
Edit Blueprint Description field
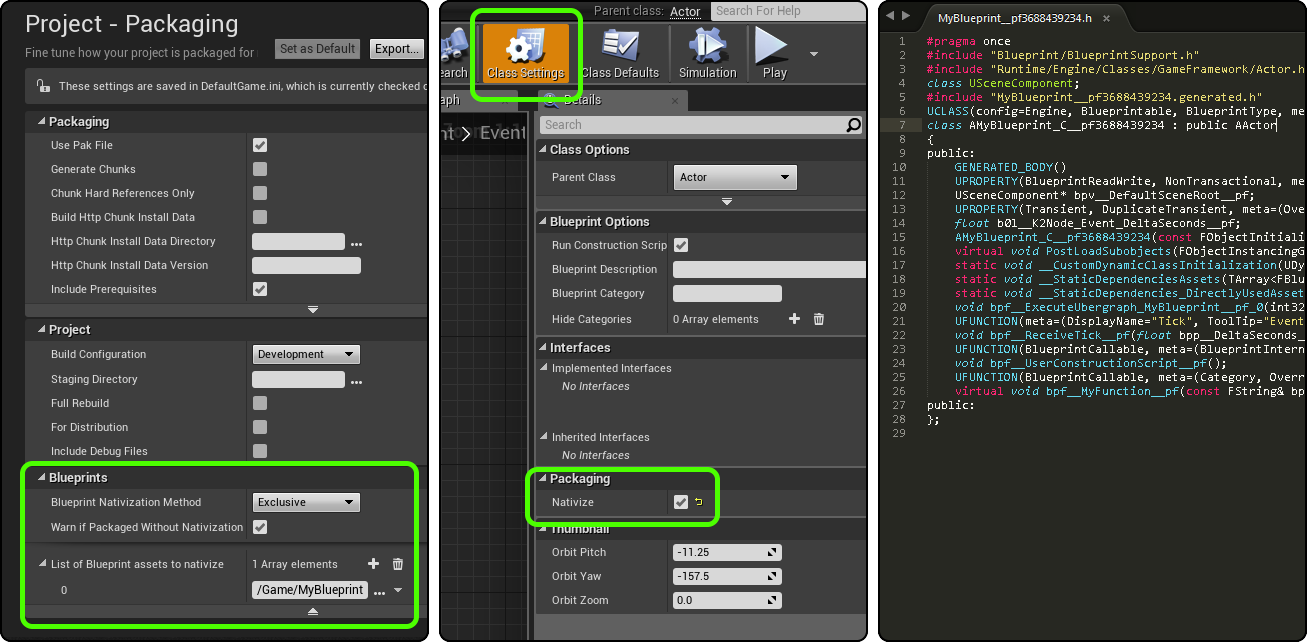[x=769, y=269]
